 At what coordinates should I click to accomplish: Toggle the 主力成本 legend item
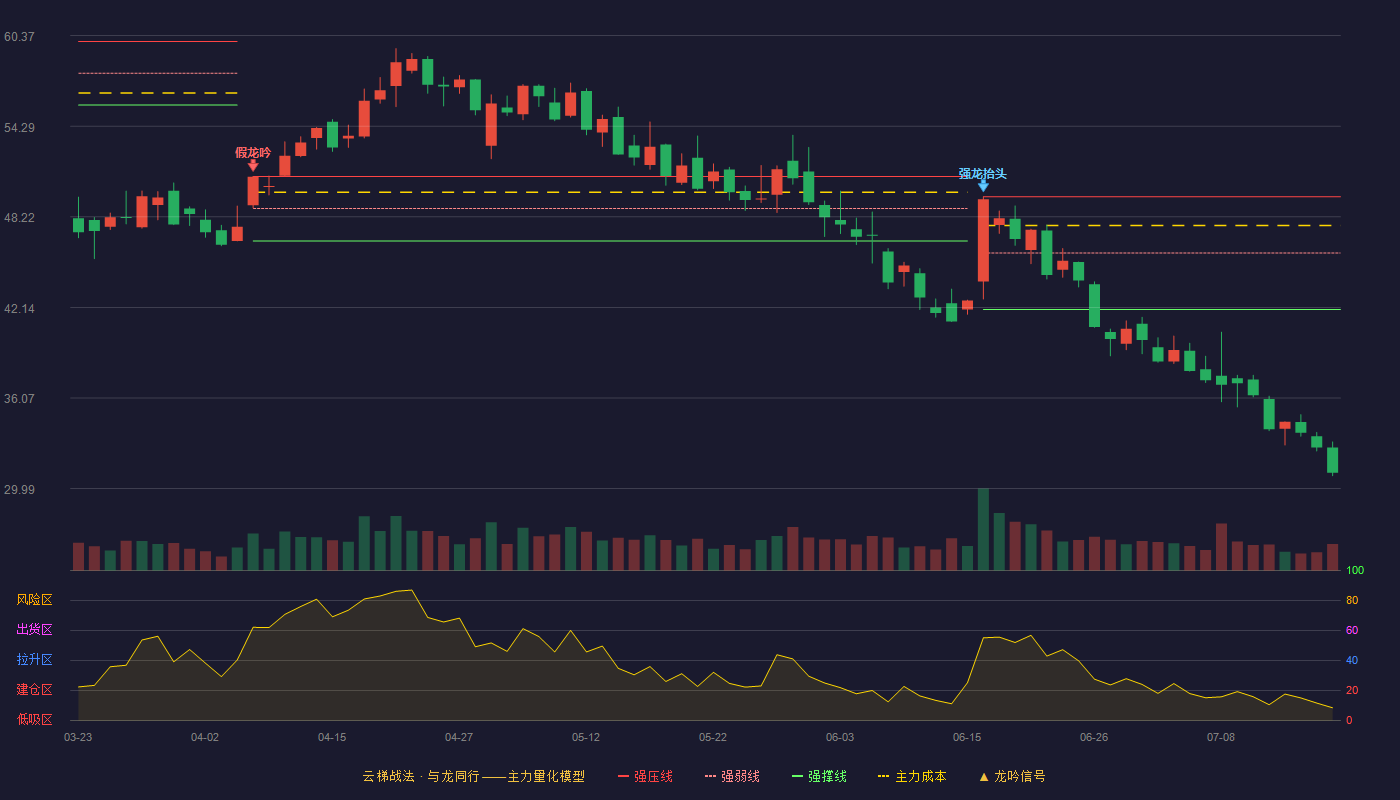tap(912, 776)
